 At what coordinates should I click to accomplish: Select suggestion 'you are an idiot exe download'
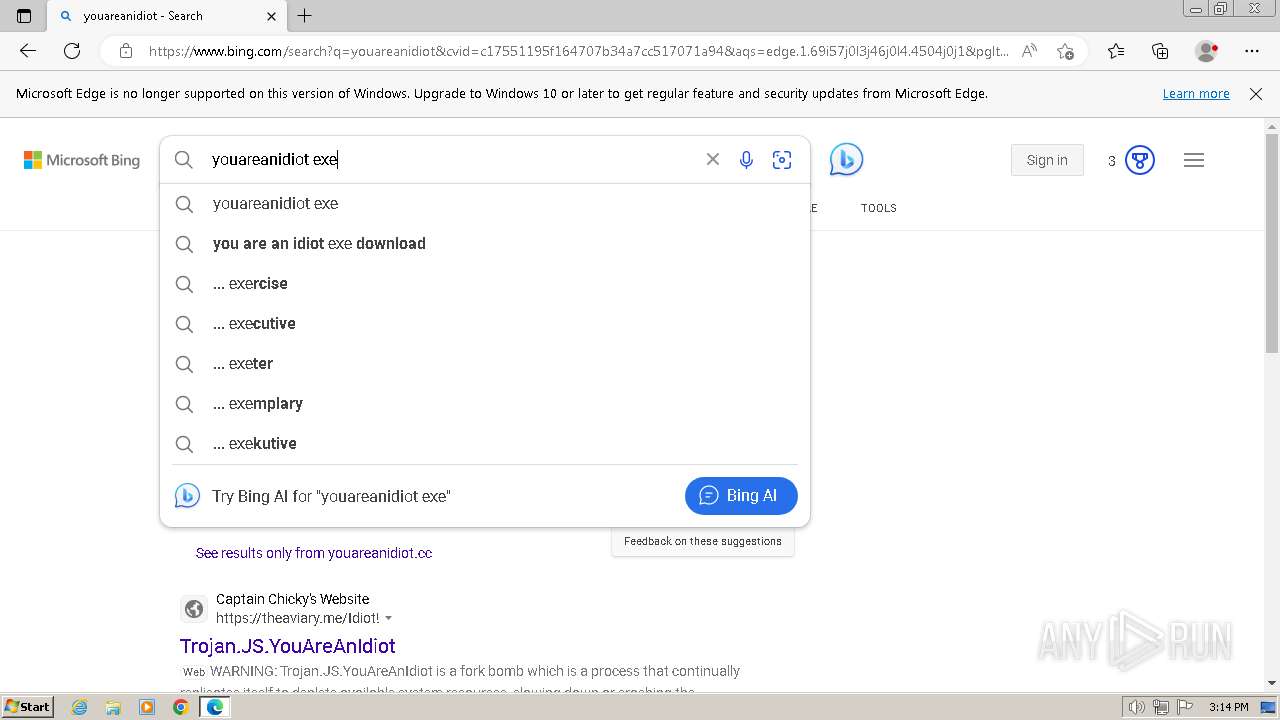point(485,243)
